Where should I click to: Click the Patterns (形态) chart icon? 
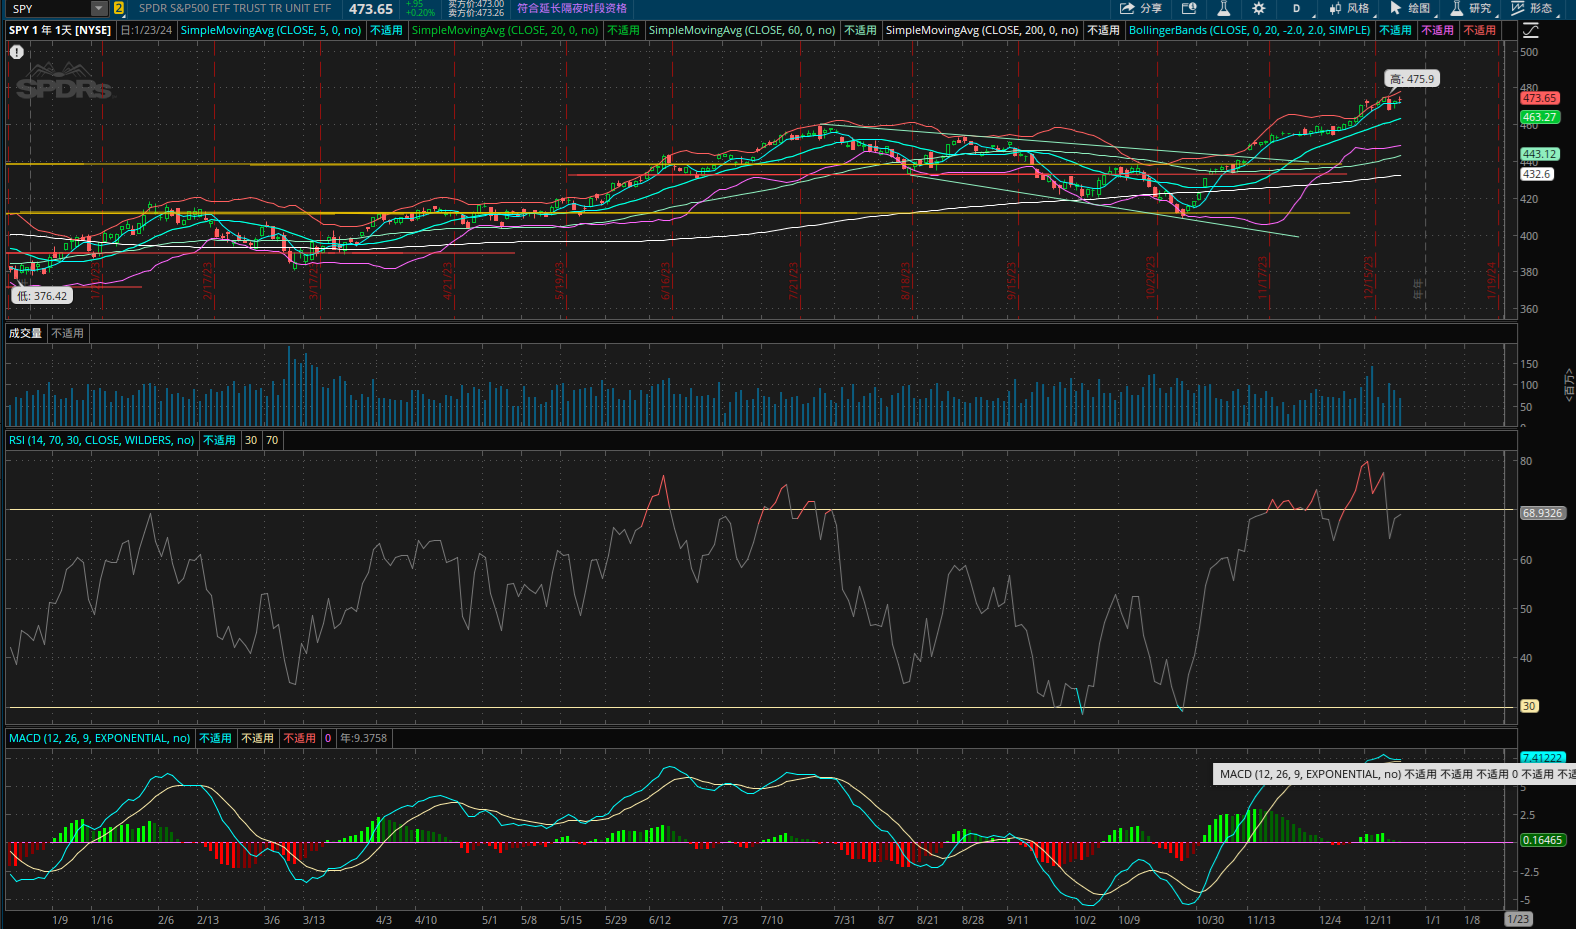coord(1518,8)
